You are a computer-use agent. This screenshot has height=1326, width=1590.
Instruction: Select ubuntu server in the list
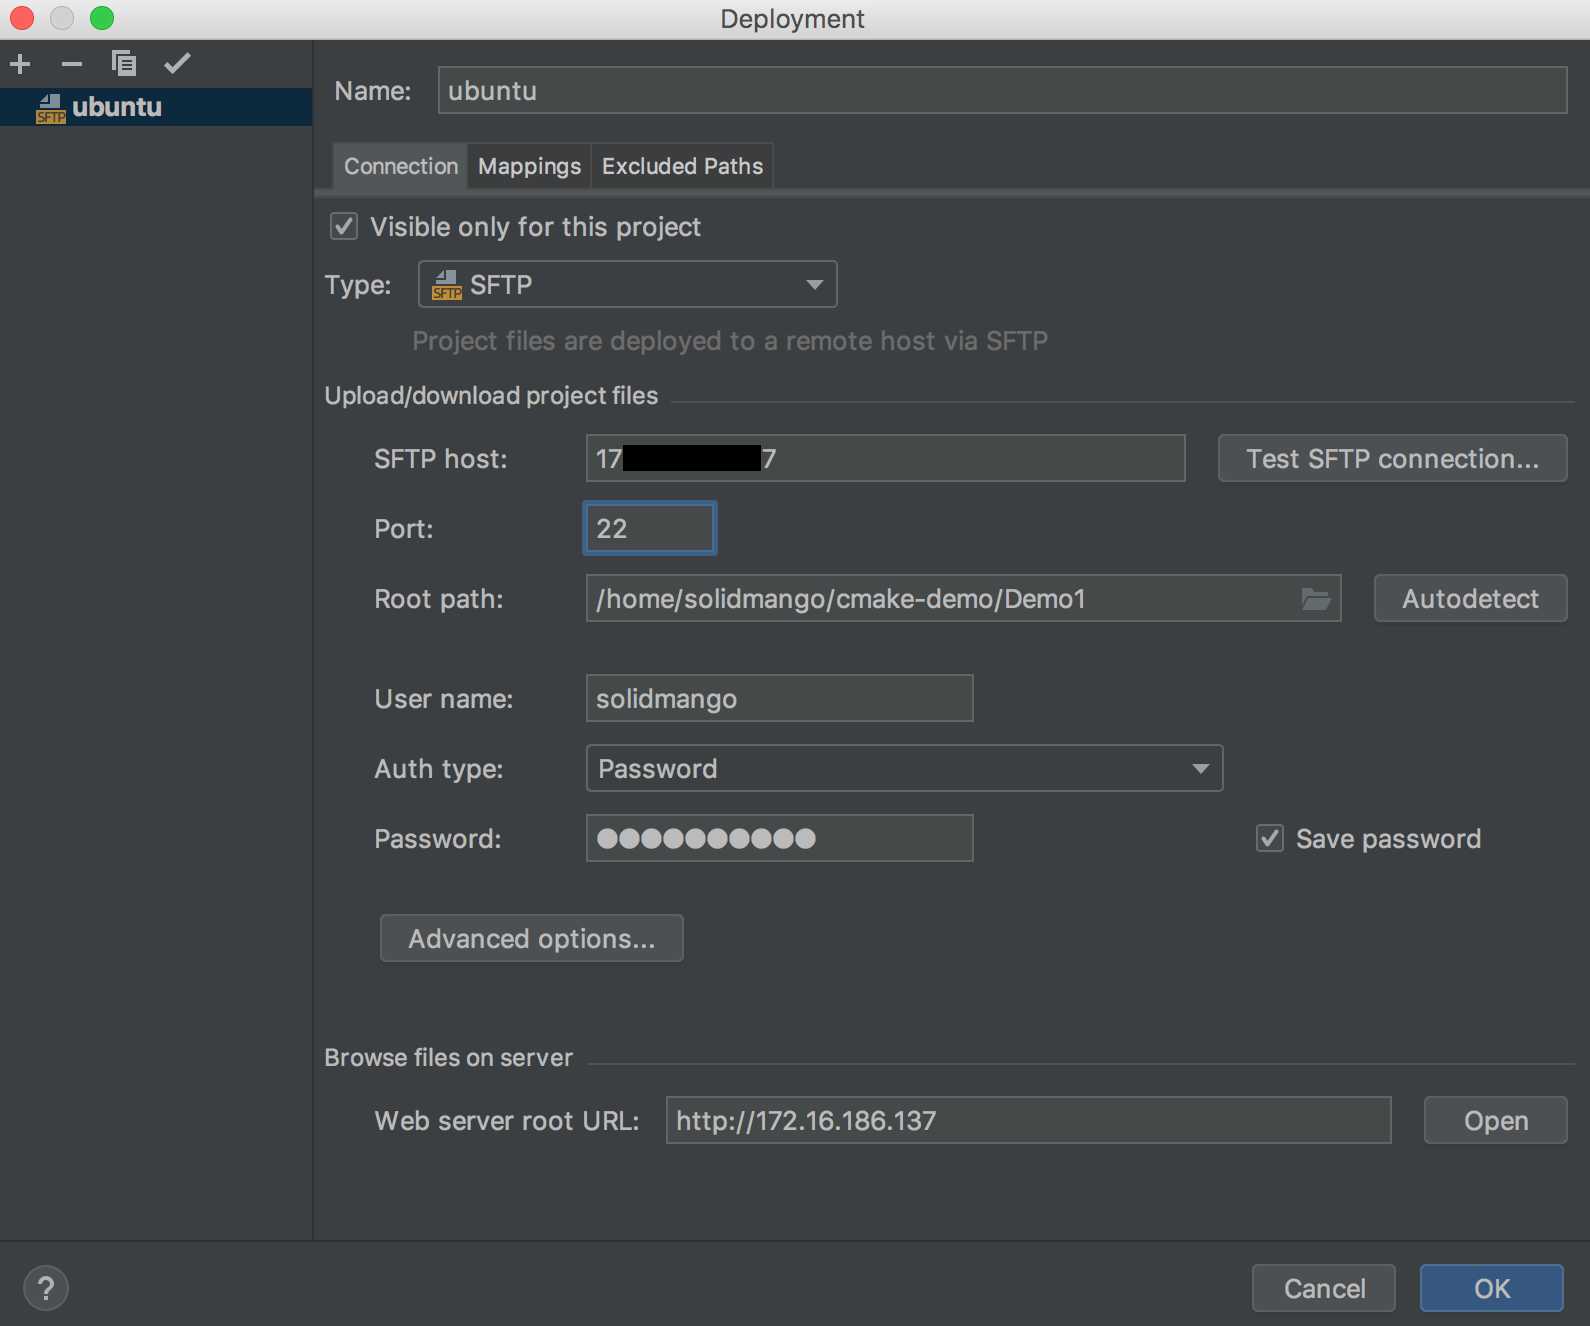tap(156, 107)
